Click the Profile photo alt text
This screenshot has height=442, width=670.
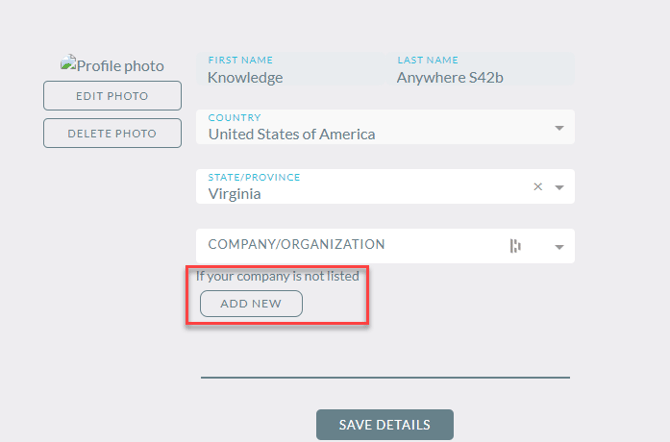click(x=120, y=66)
